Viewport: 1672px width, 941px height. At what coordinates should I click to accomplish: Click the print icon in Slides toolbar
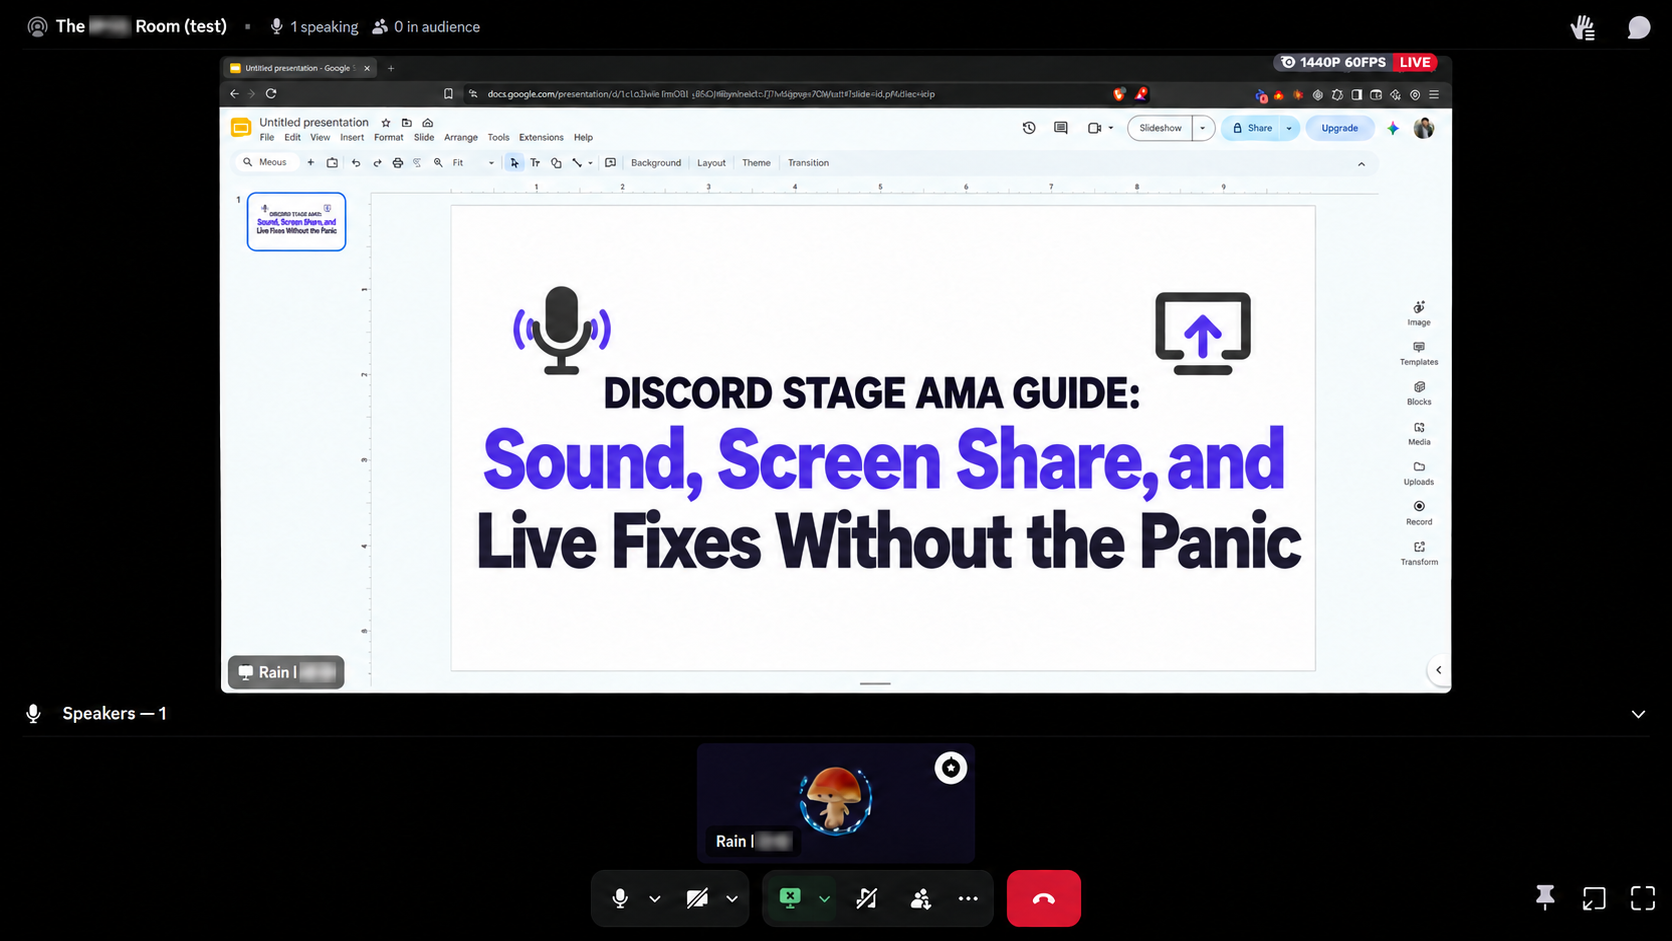397,163
